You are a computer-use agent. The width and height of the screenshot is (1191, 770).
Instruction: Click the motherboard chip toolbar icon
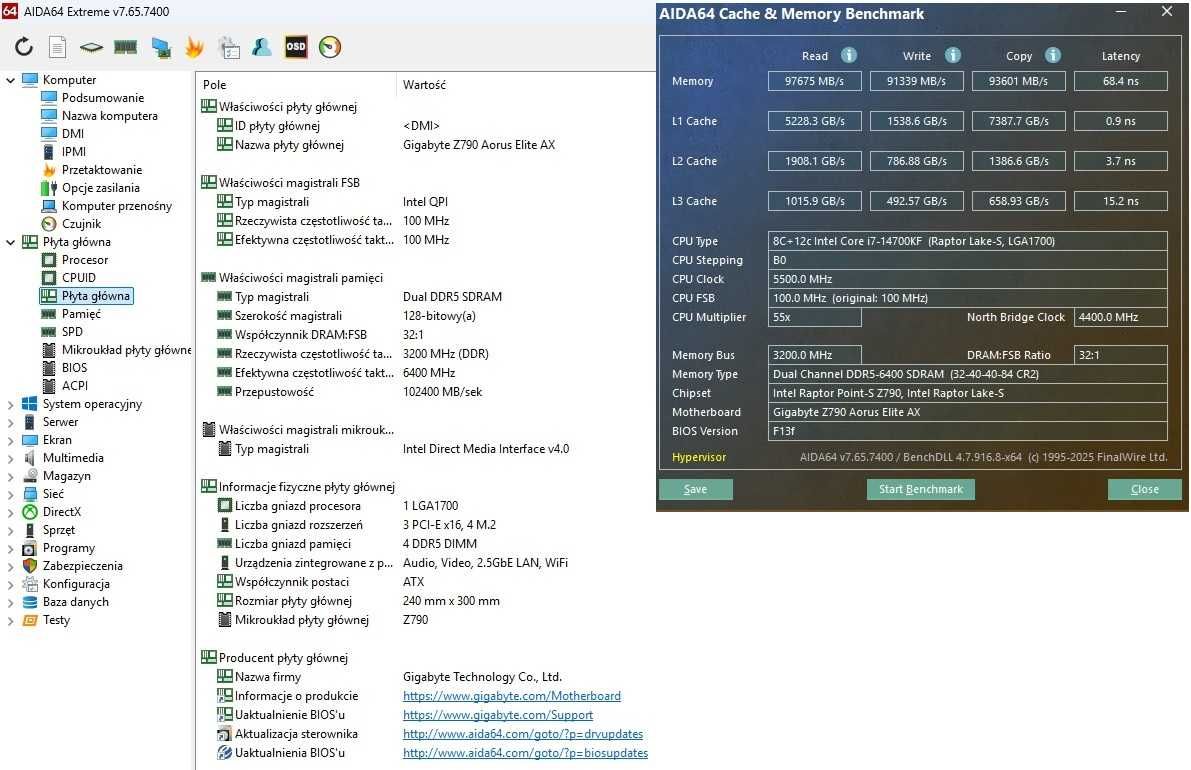(91, 48)
